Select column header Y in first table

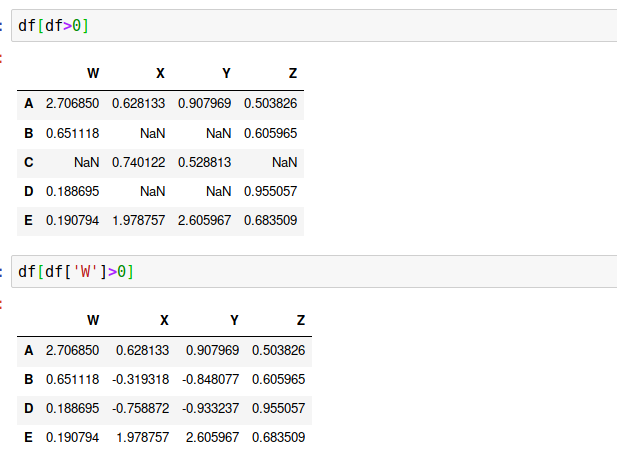(x=226, y=74)
